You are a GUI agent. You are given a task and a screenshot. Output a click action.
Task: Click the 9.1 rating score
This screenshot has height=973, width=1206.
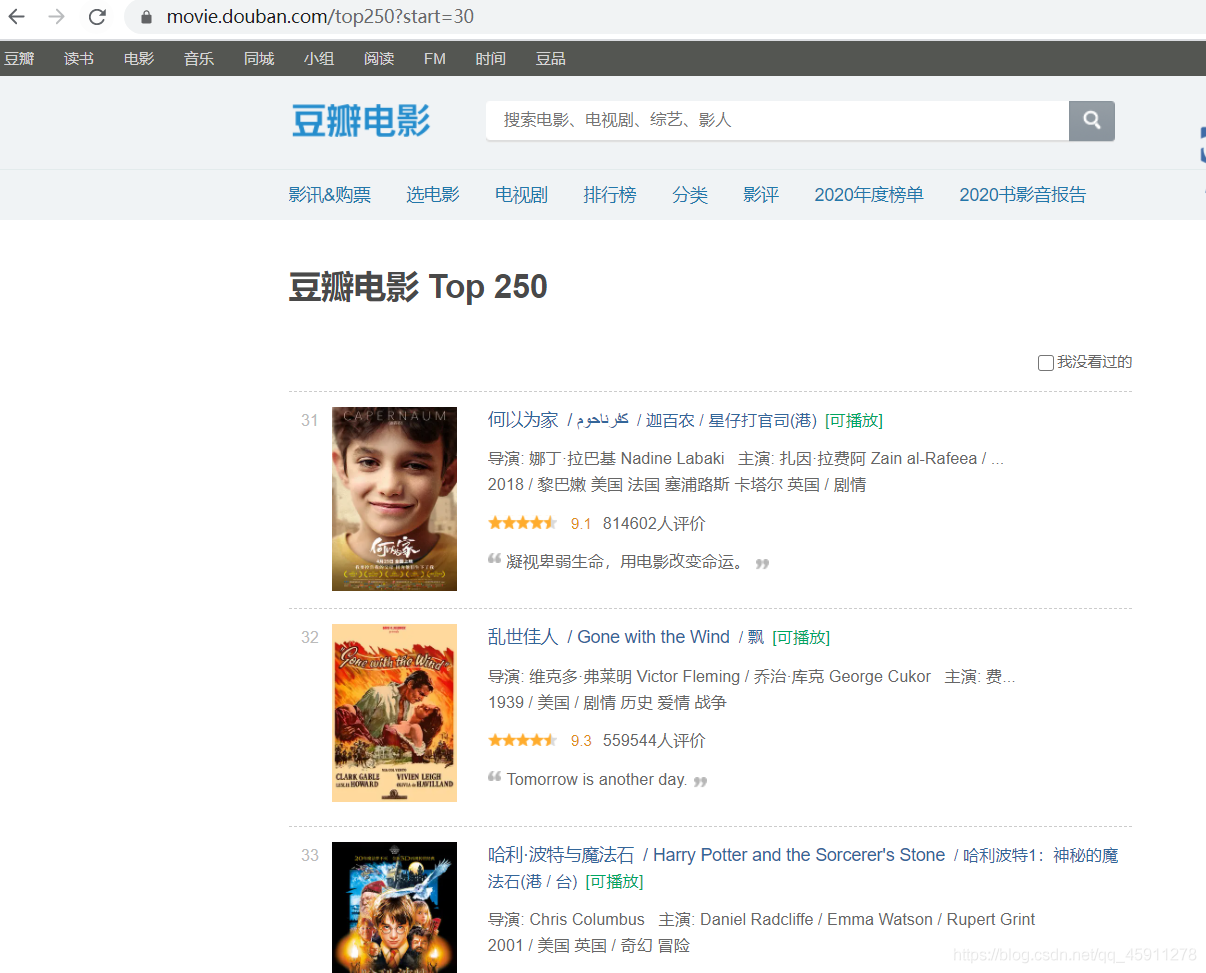coord(581,524)
